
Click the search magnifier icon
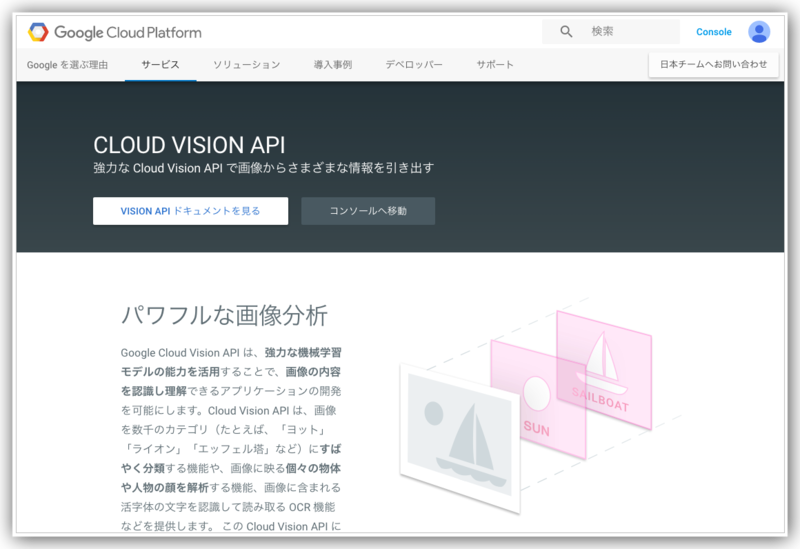tap(566, 32)
